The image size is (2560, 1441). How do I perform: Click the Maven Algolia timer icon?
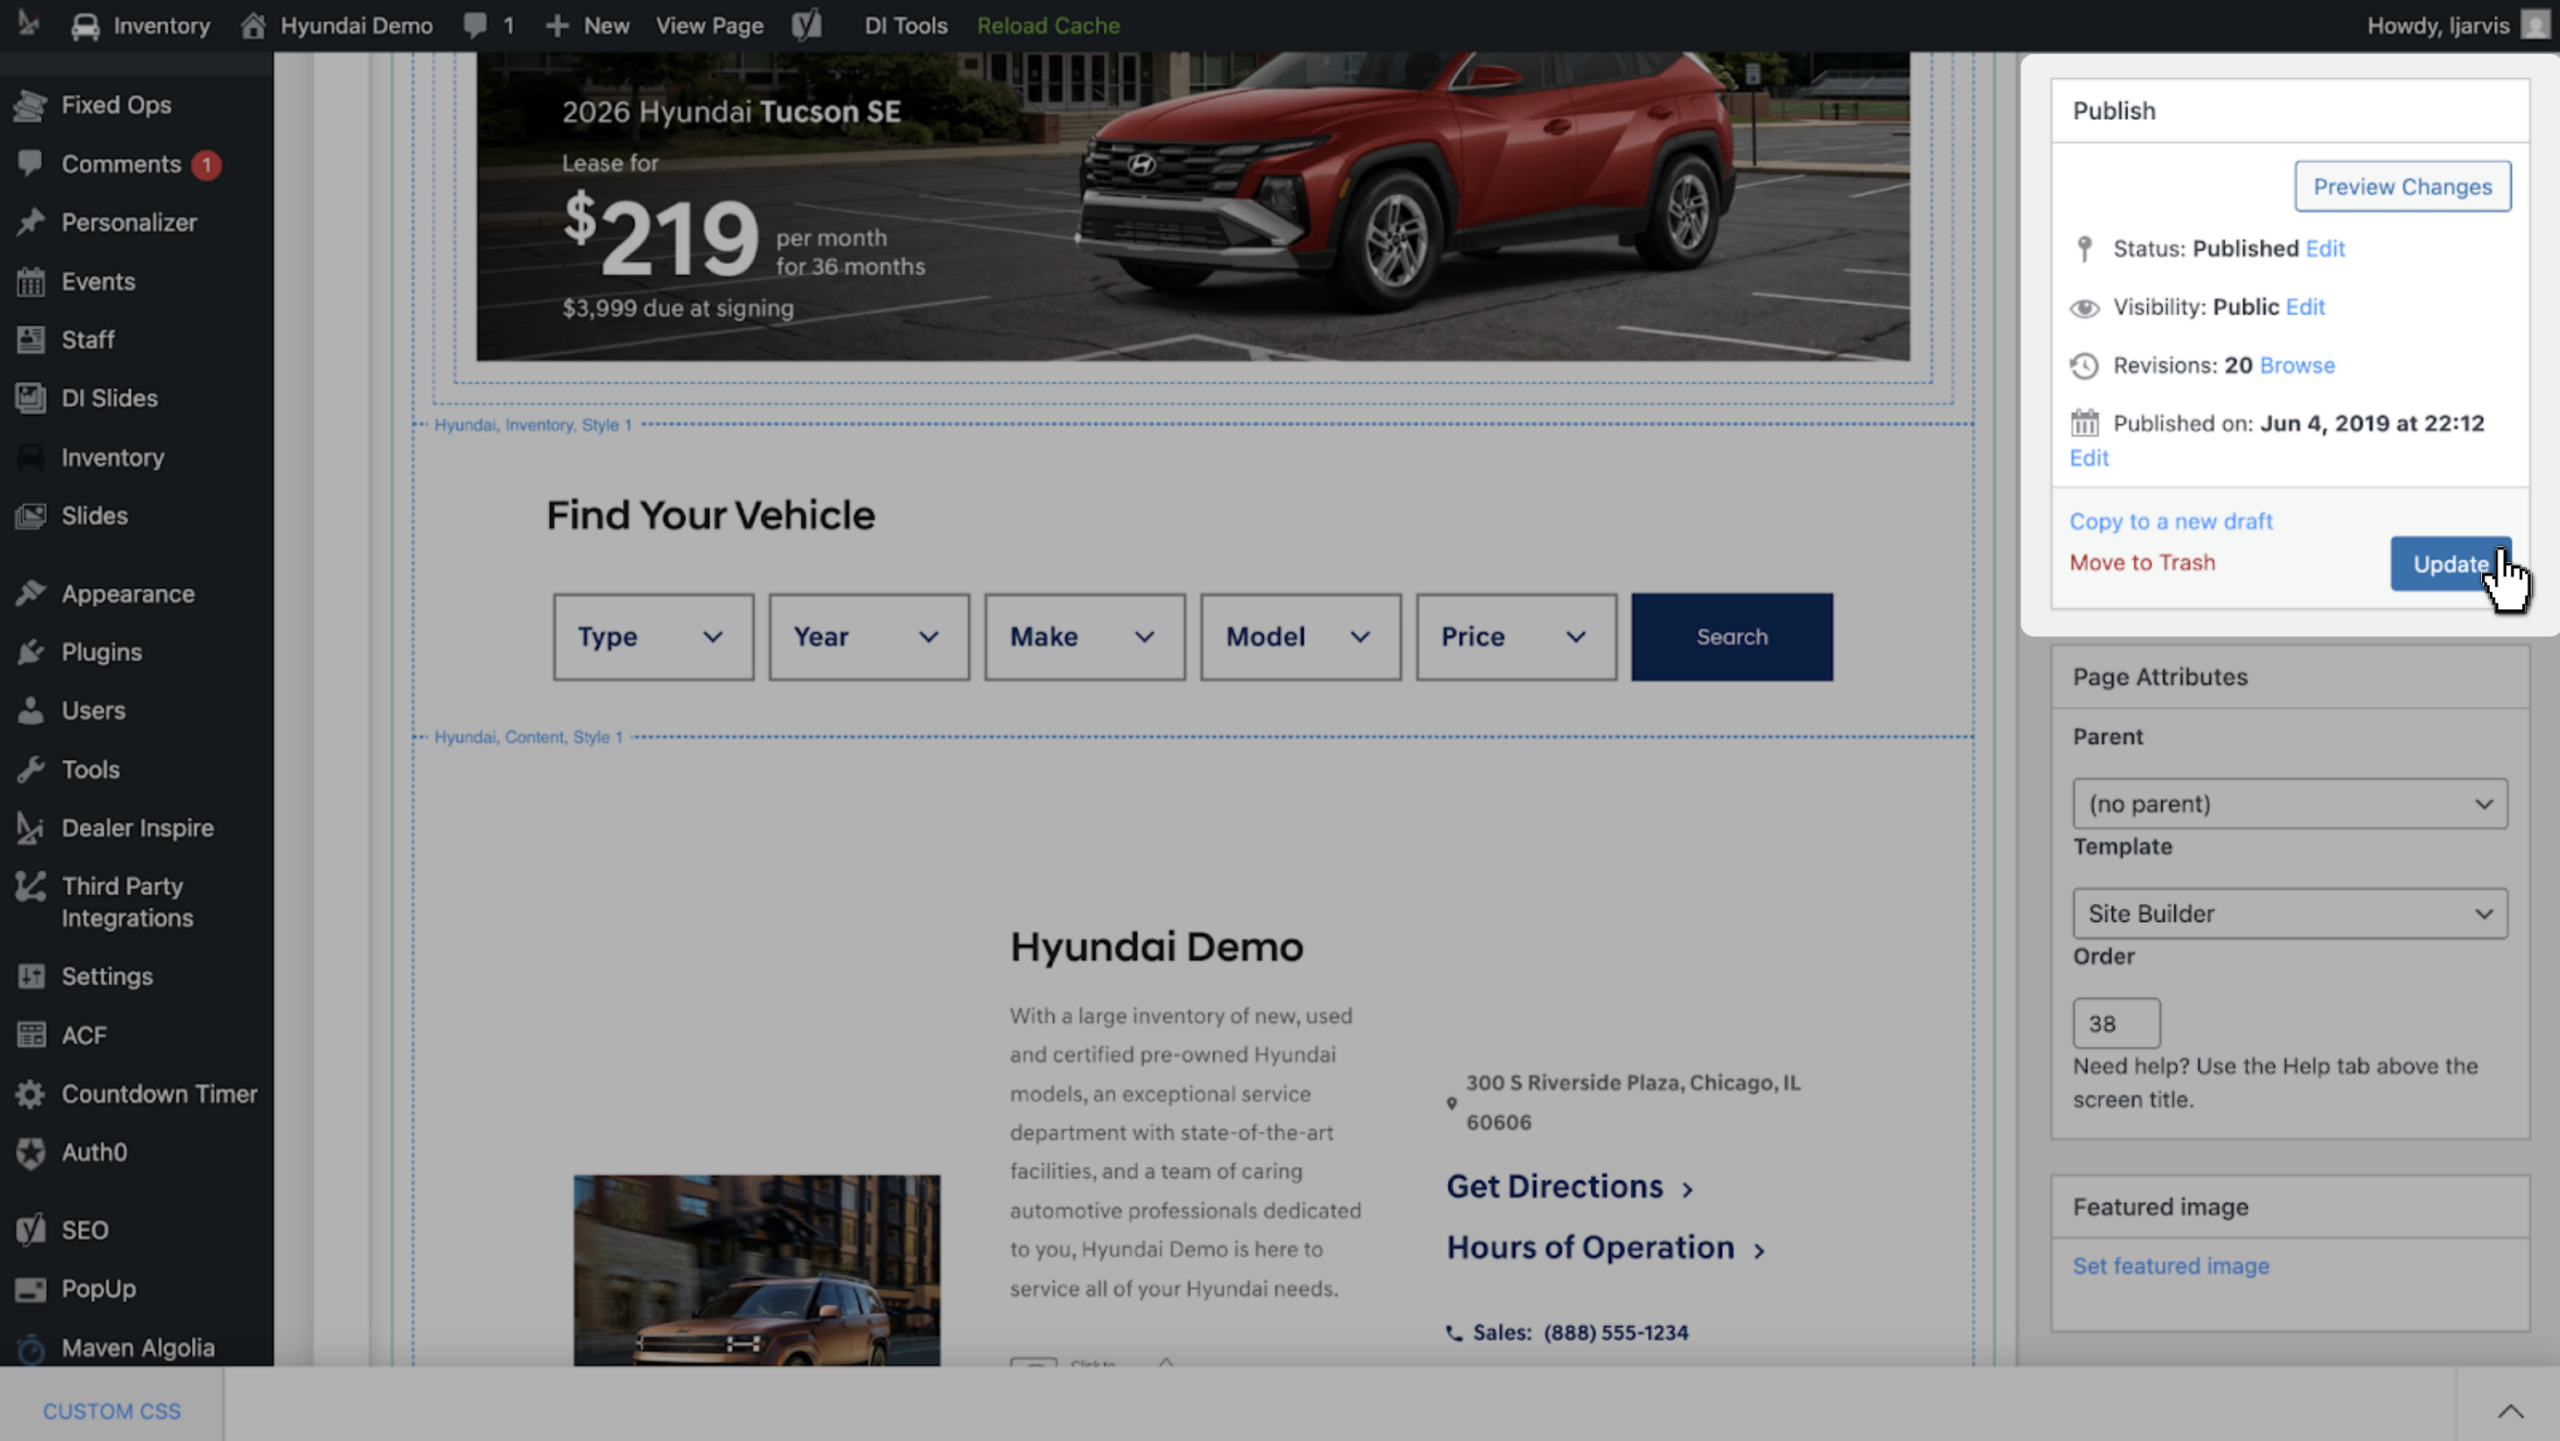point(30,1348)
